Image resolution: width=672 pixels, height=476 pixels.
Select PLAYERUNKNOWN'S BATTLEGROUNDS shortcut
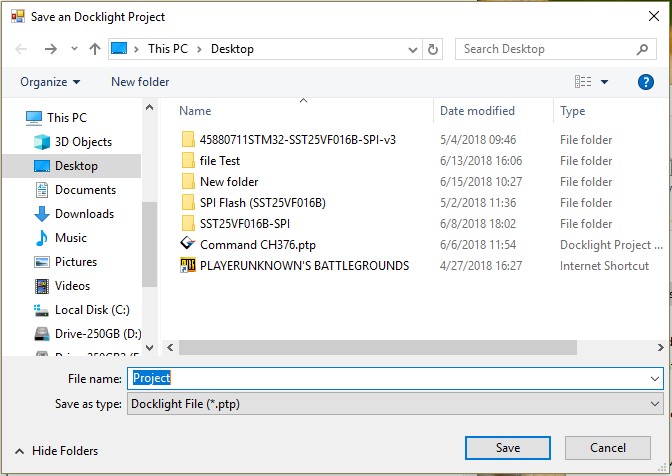click(x=304, y=266)
